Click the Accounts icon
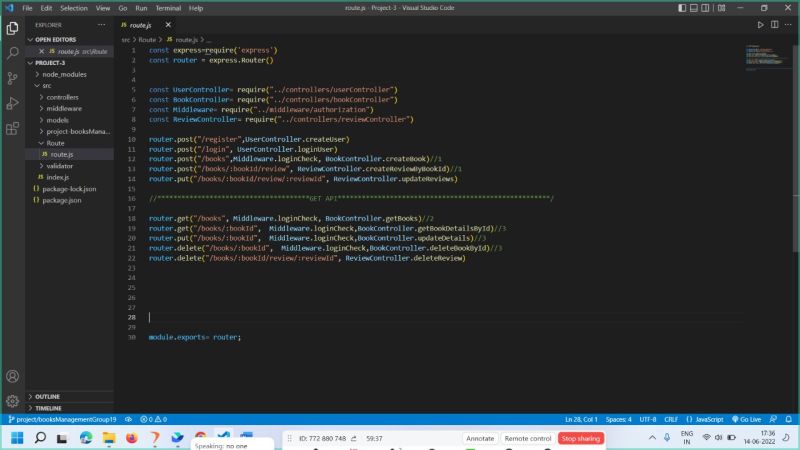Image resolution: width=800 pixels, height=450 pixels. pos(12,377)
